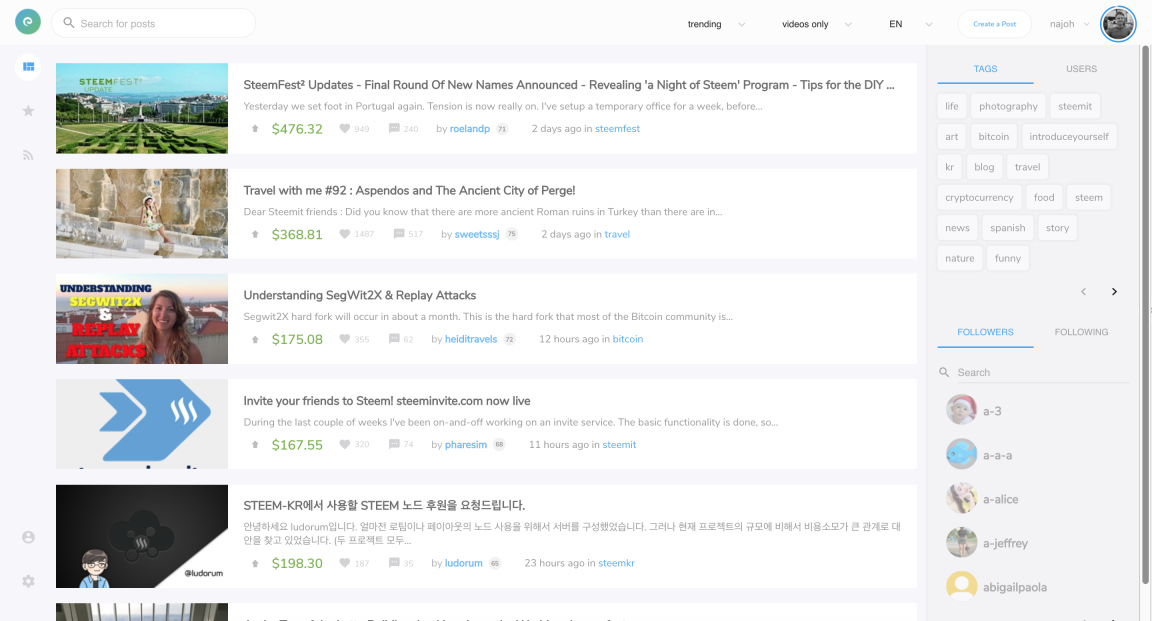Open follower abigailpaola
This screenshot has height=621, width=1152.
coord(997,587)
